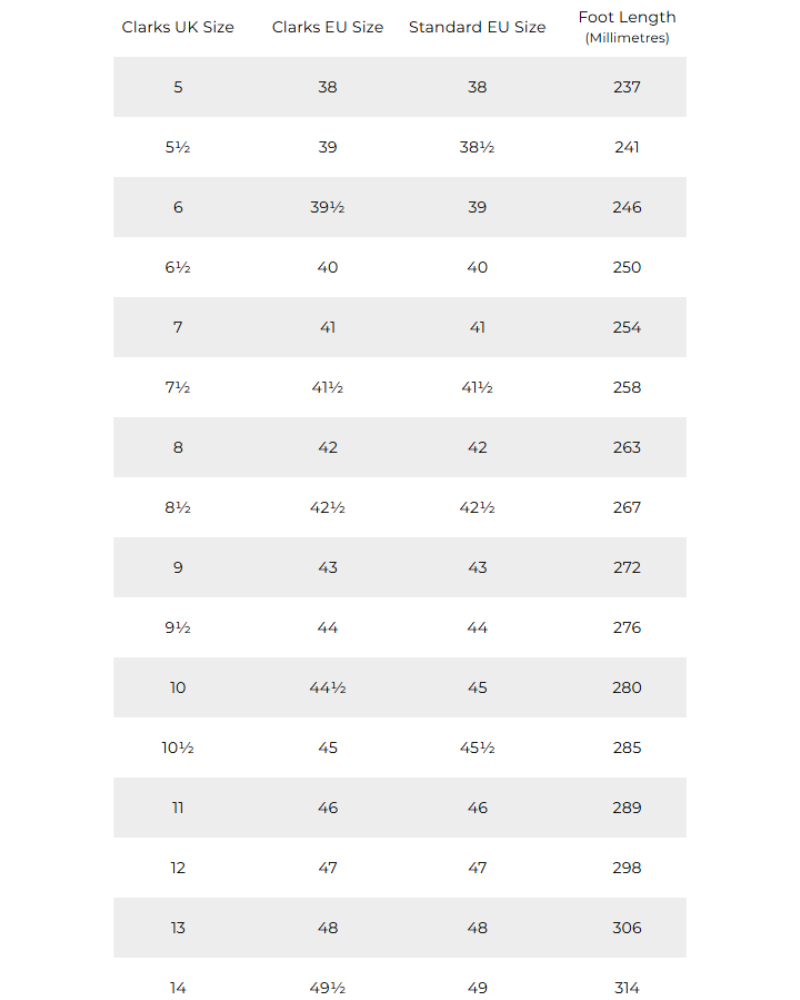Click the Clarks UK size 13 cell
Screen dimensions: 800x1000
[178, 927]
